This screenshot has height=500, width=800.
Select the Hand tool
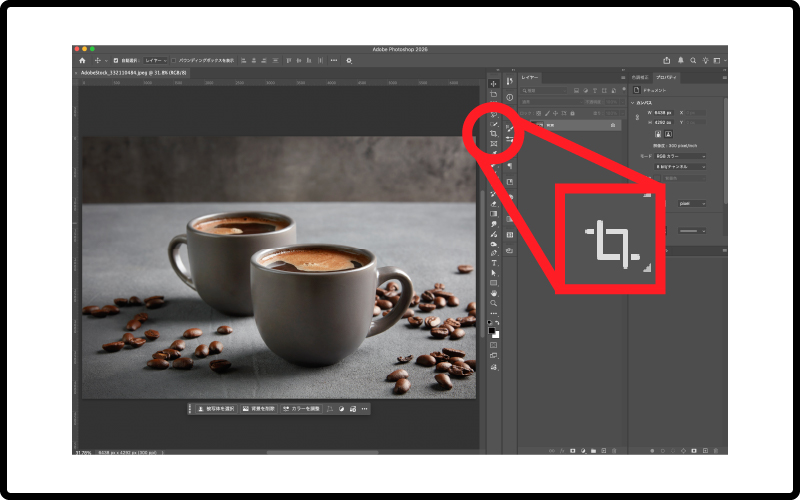pos(493,292)
